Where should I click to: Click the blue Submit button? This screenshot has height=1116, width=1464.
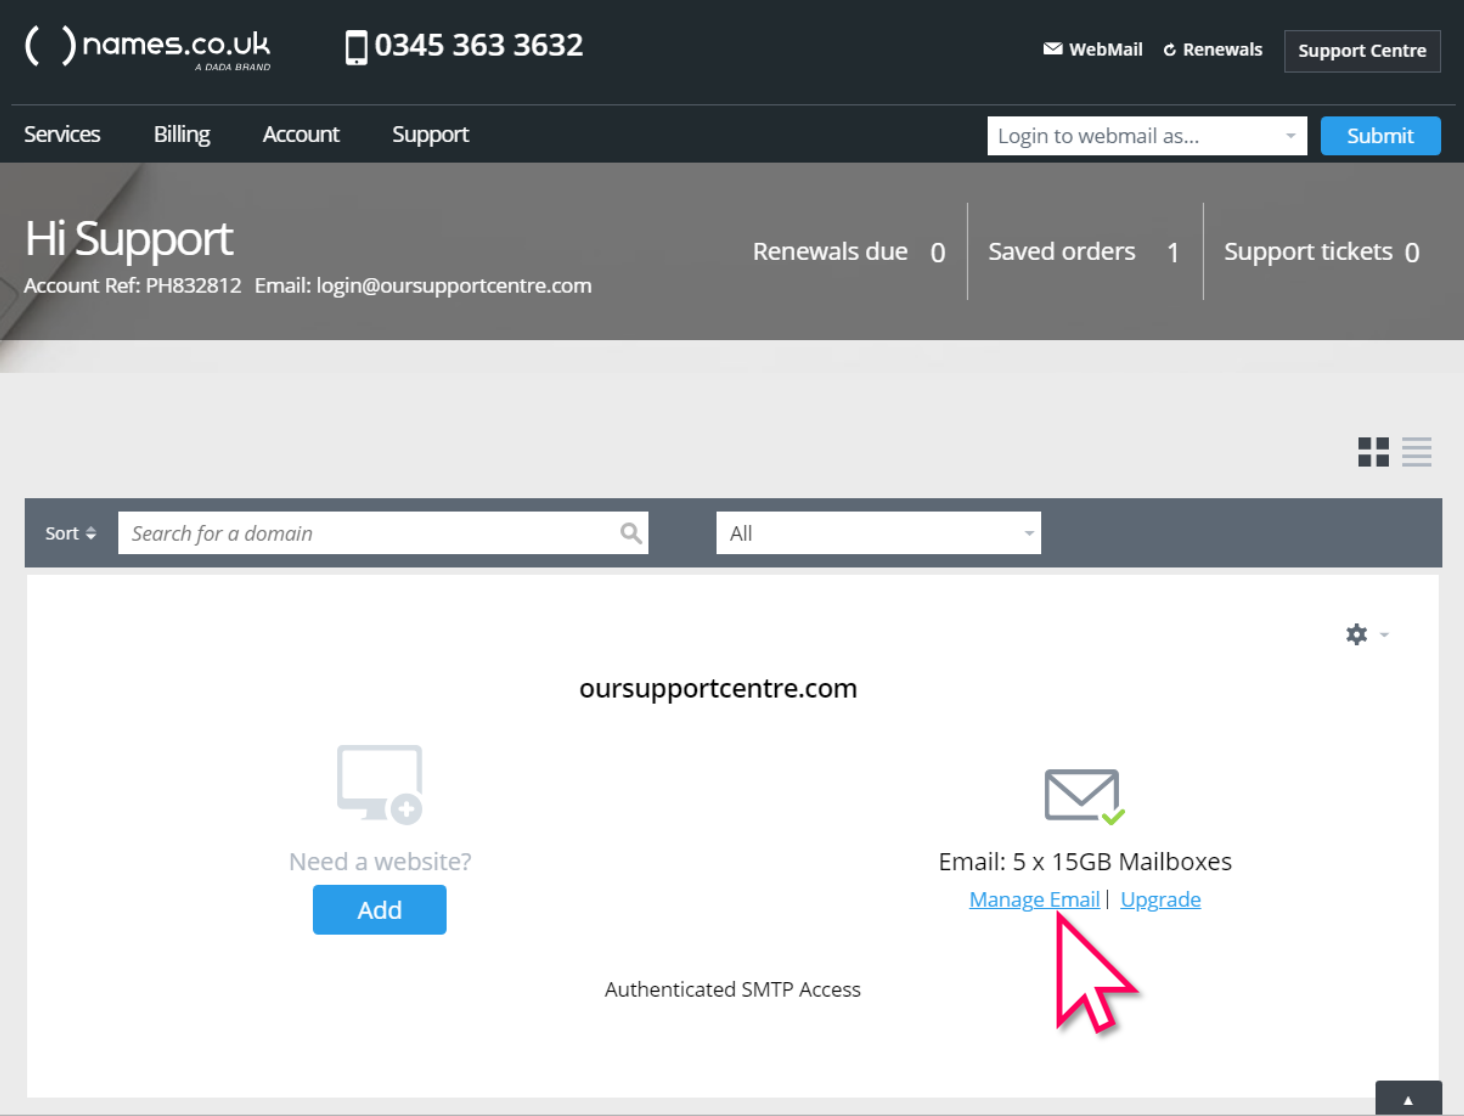pyautogui.click(x=1380, y=136)
